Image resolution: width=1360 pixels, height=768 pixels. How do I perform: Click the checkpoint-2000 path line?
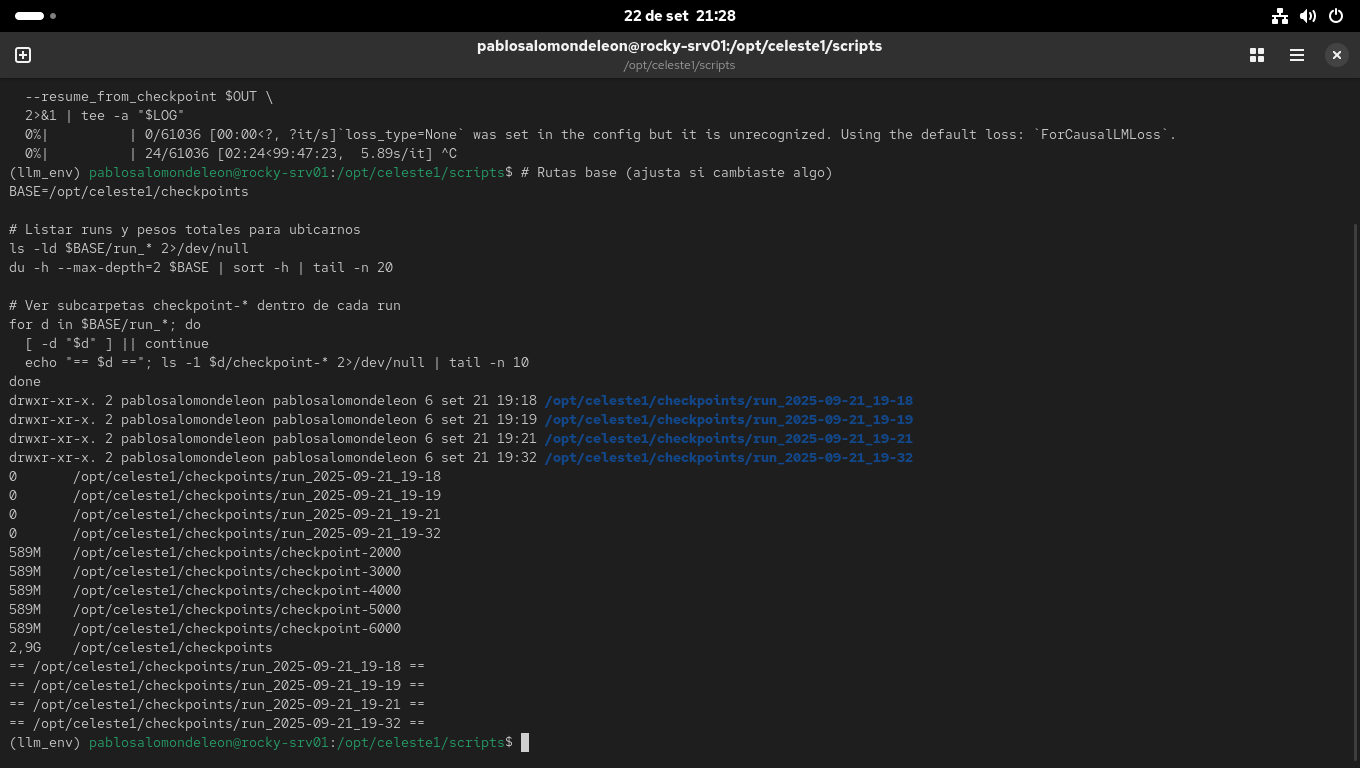pos(236,552)
